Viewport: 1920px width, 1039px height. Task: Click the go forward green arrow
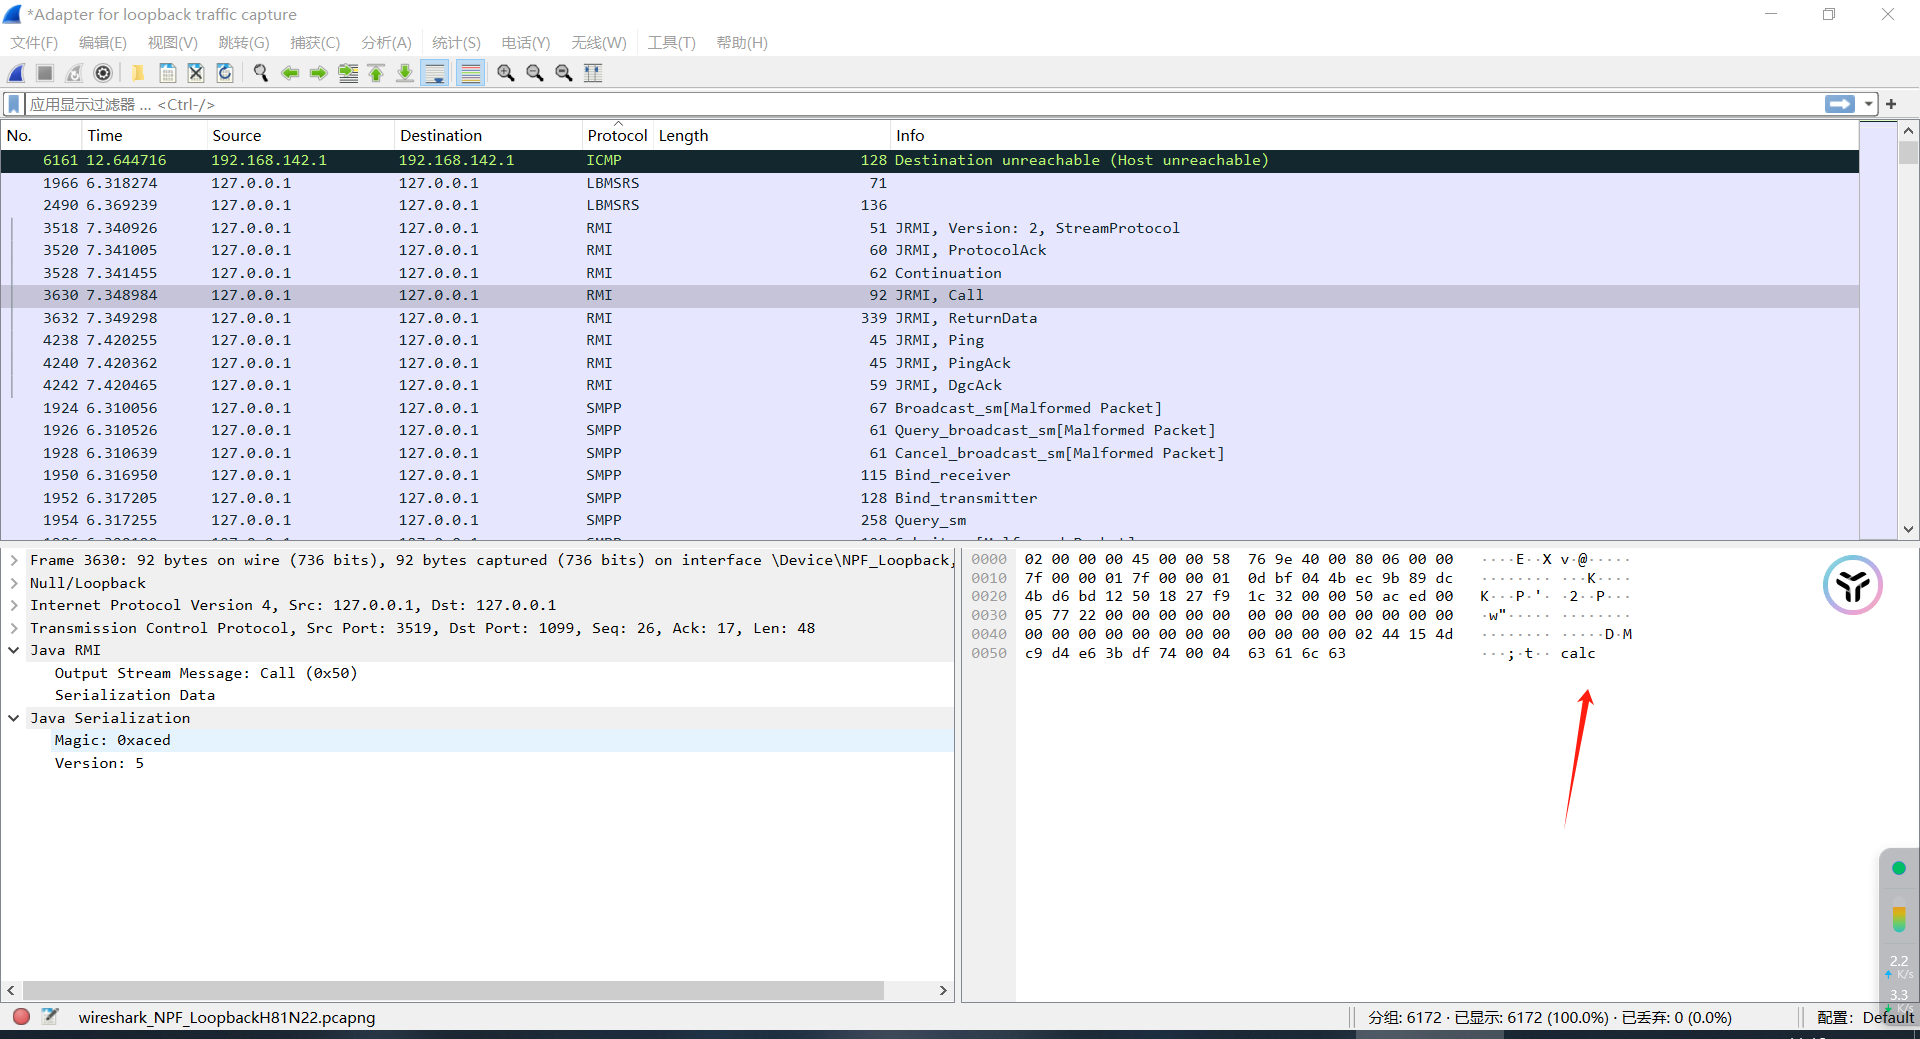click(318, 73)
